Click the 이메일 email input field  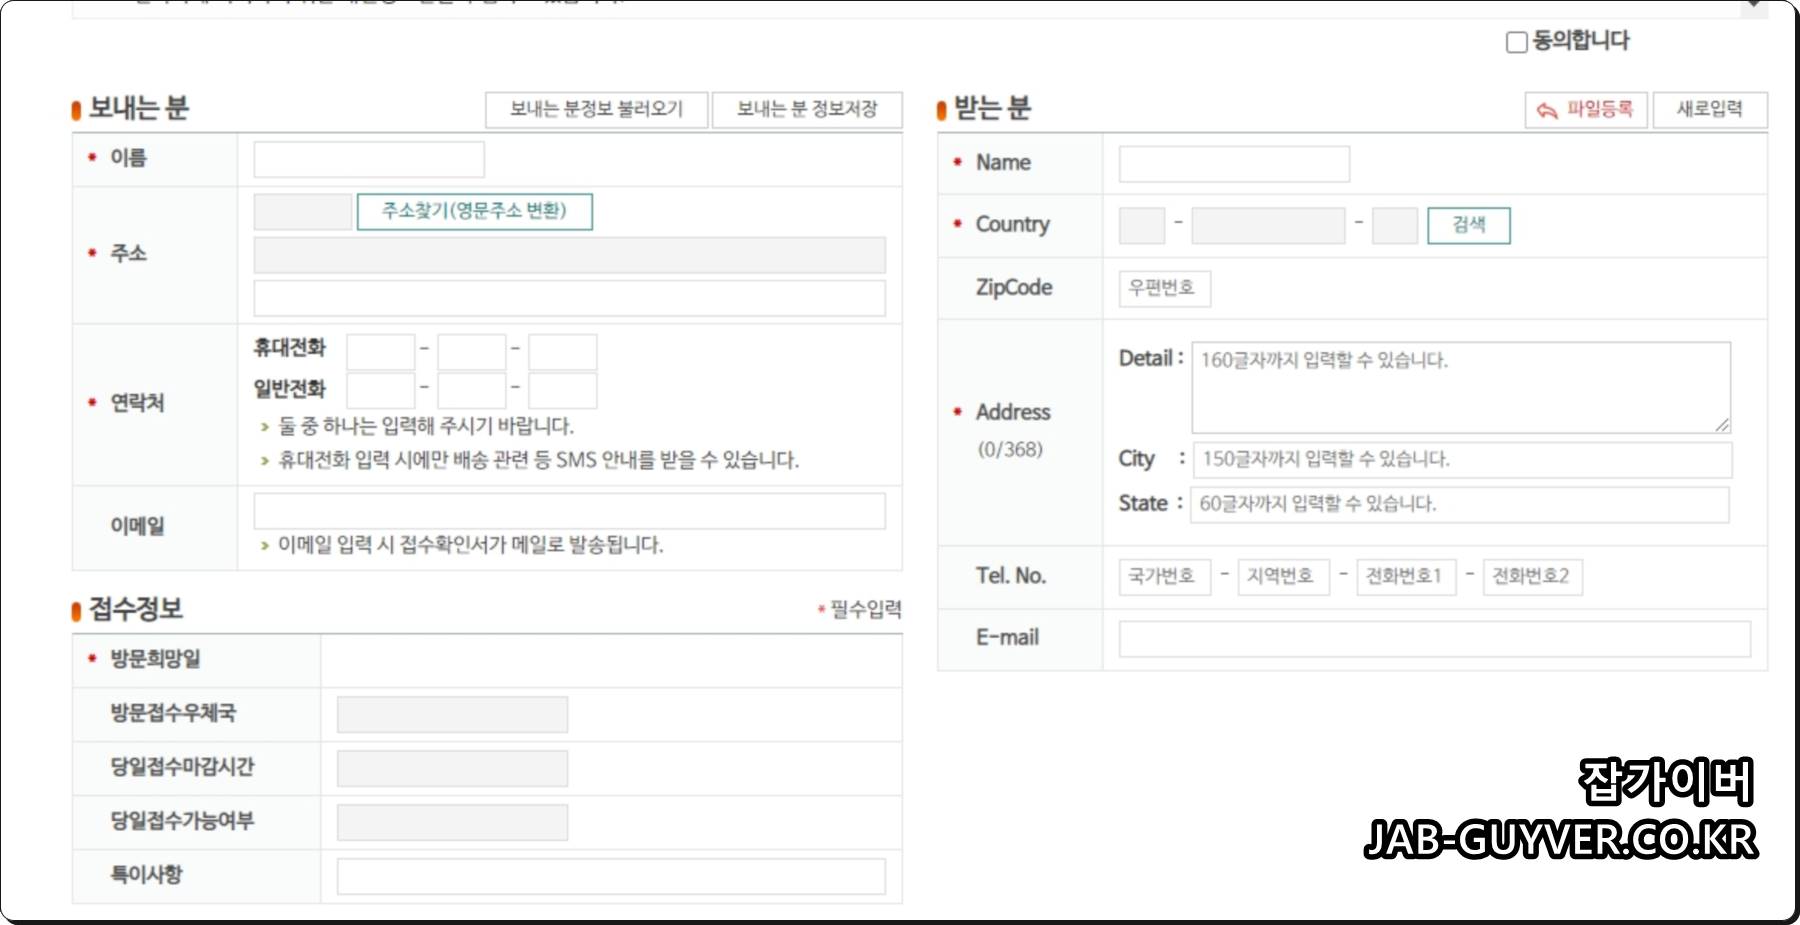568,510
